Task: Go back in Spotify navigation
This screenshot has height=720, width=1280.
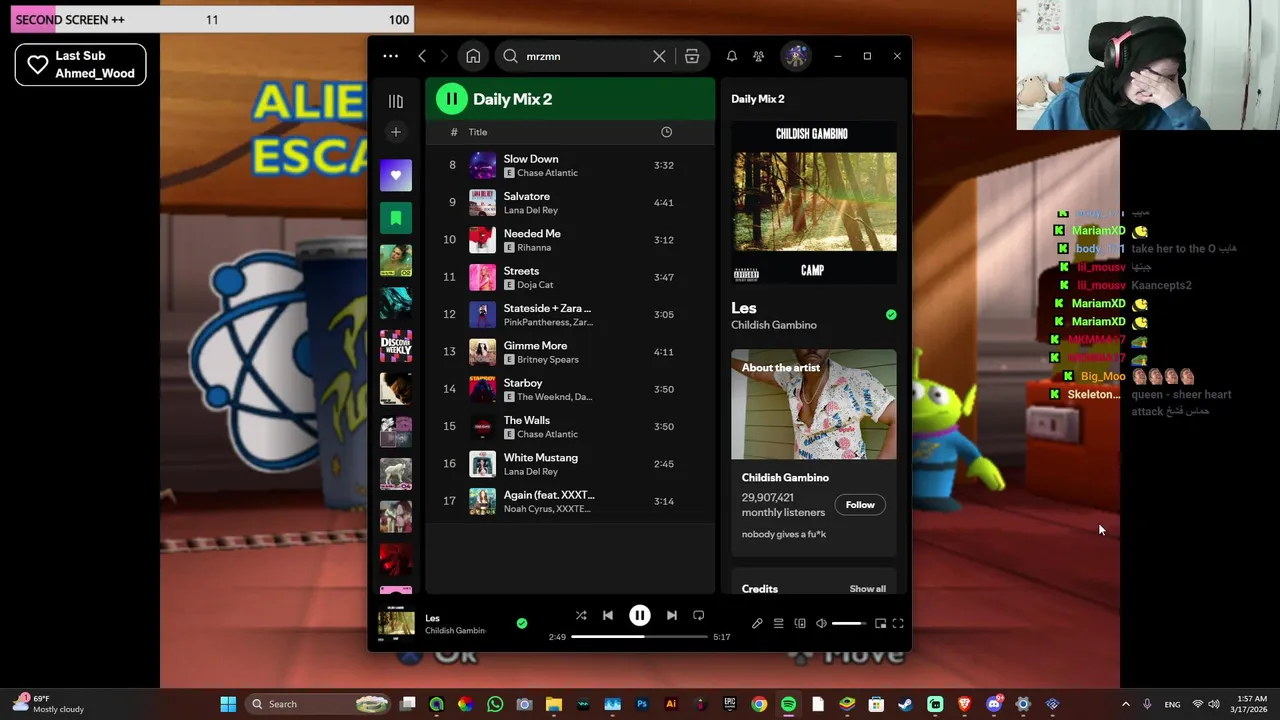Action: [422, 56]
